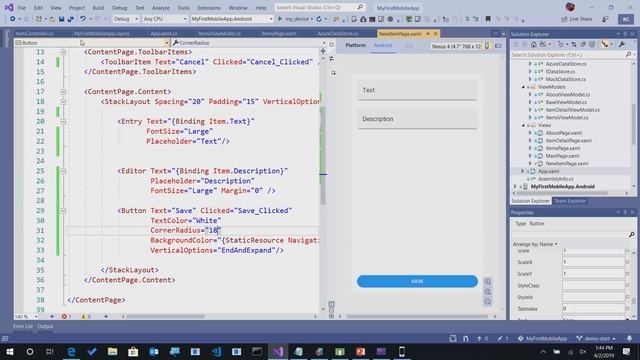This screenshot has width=640, height=360.
Task: Click the Save file icon in toolbar
Action: [x=61, y=19]
